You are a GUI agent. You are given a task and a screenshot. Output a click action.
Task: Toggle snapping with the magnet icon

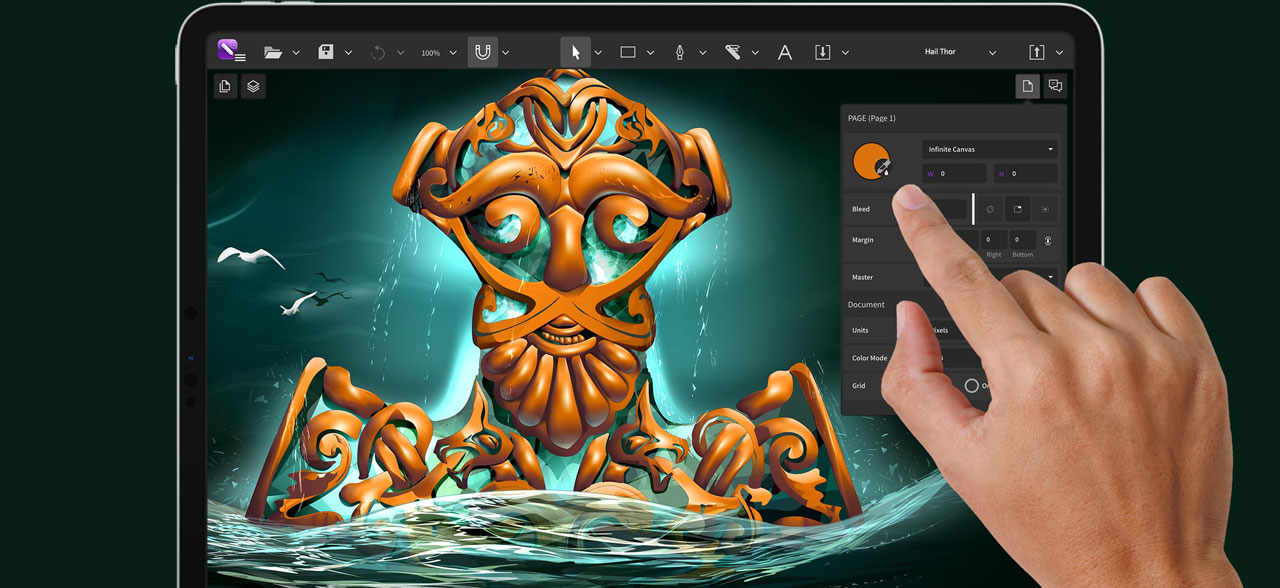point(481,51)
